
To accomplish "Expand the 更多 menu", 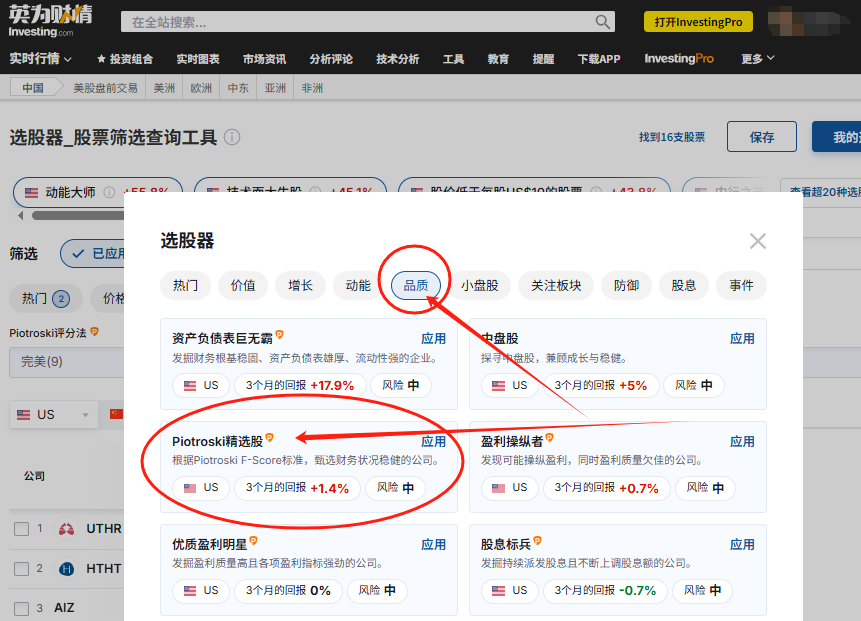I will click(758, 59).
